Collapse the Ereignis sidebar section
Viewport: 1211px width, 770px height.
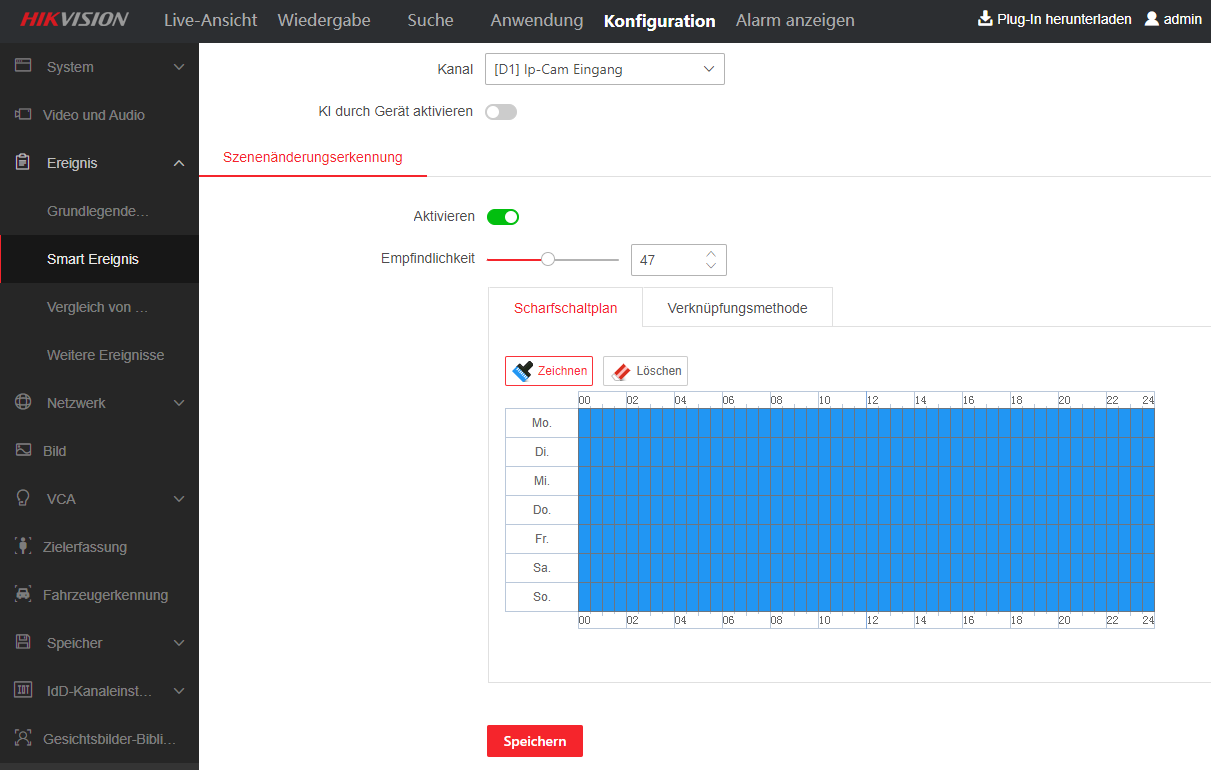[179, 163]
